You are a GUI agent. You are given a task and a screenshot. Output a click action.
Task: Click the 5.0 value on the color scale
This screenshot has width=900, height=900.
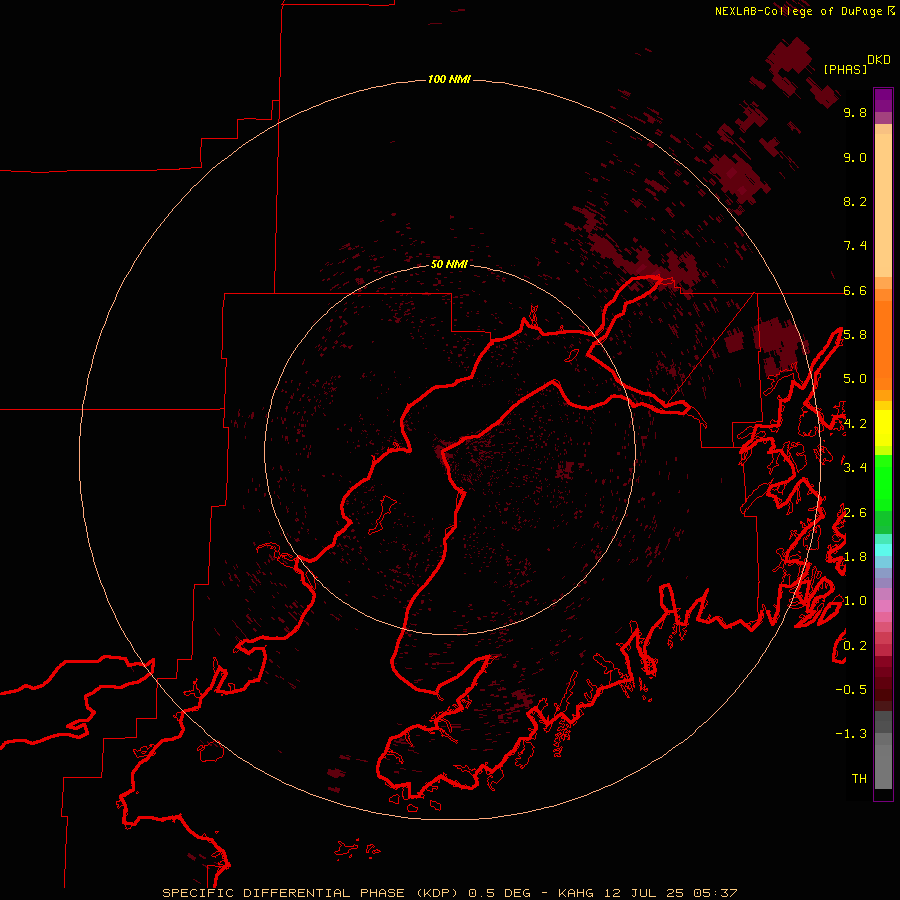[855, 379]
